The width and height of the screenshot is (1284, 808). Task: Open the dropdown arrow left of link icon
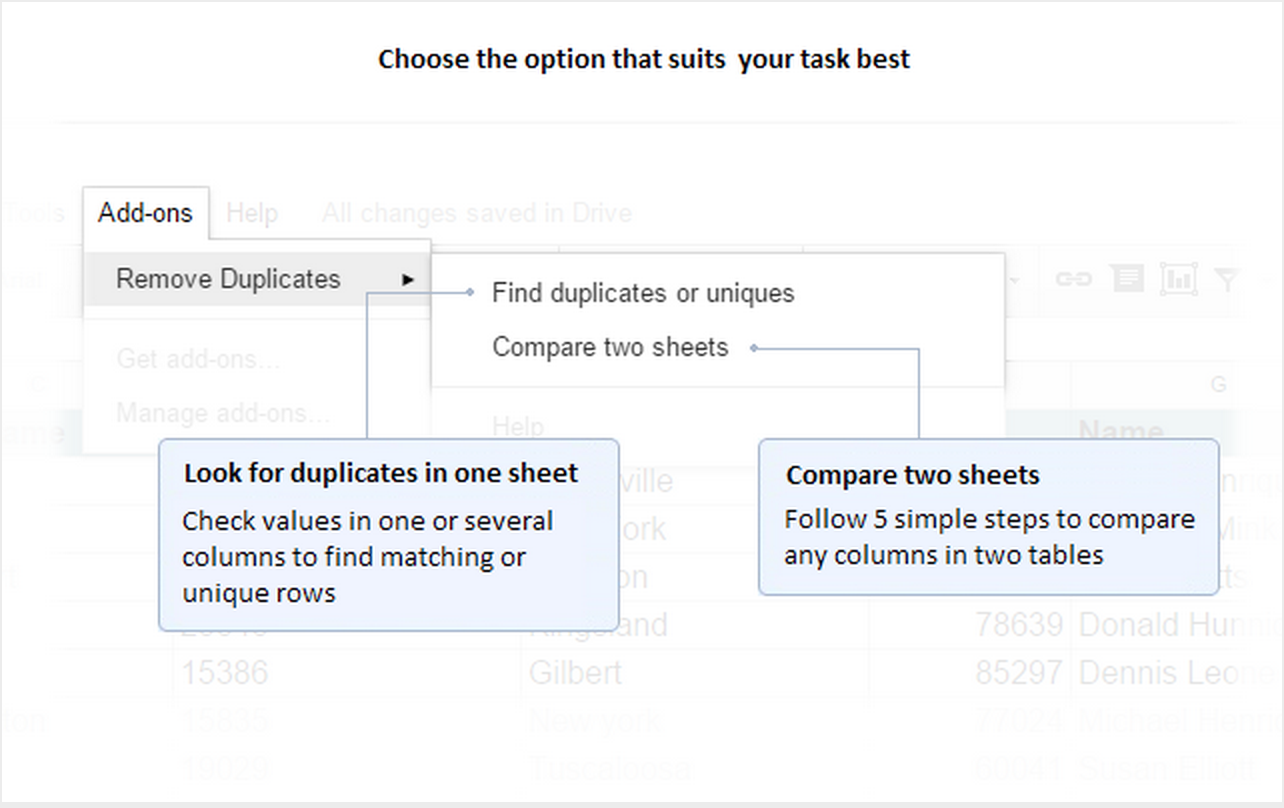point(1016,280)
